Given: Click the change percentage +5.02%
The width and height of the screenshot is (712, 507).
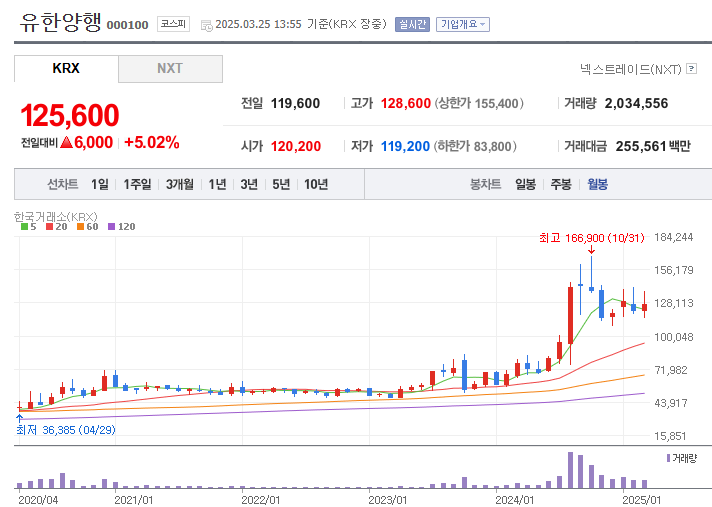Looking at the screenshot, I should [x=152, y=143].
